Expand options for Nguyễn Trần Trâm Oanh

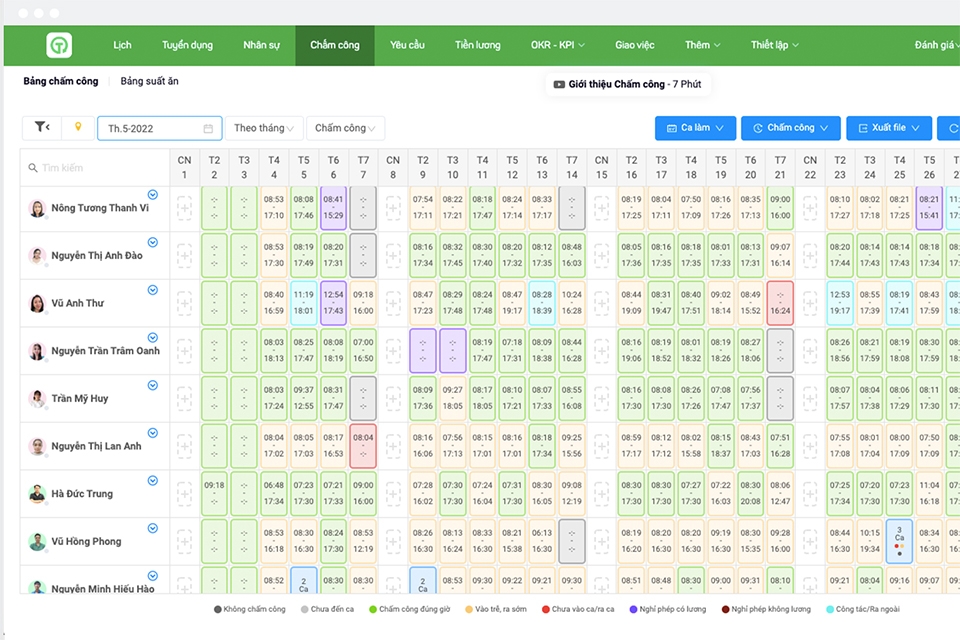[153, 337]
